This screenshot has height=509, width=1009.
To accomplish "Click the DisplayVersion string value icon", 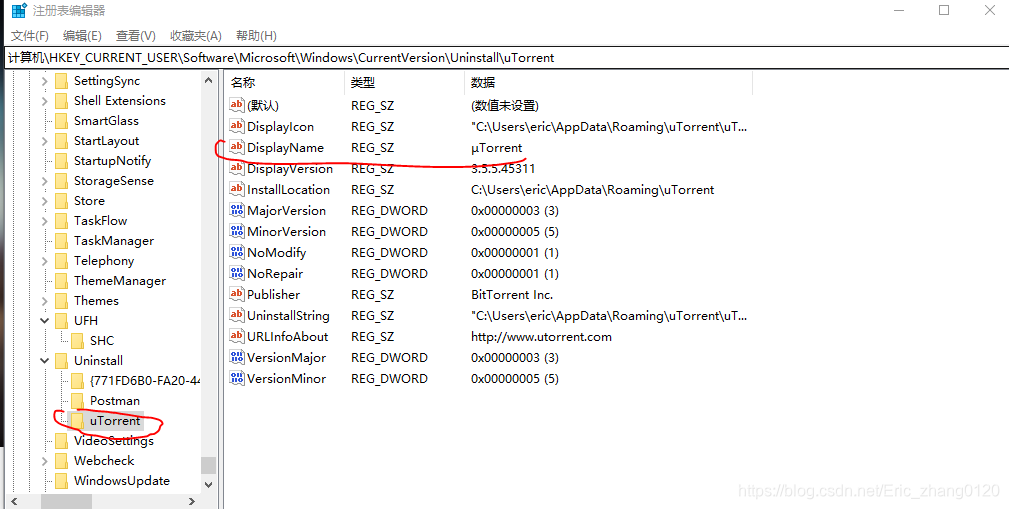I will [x=237, y=169].
